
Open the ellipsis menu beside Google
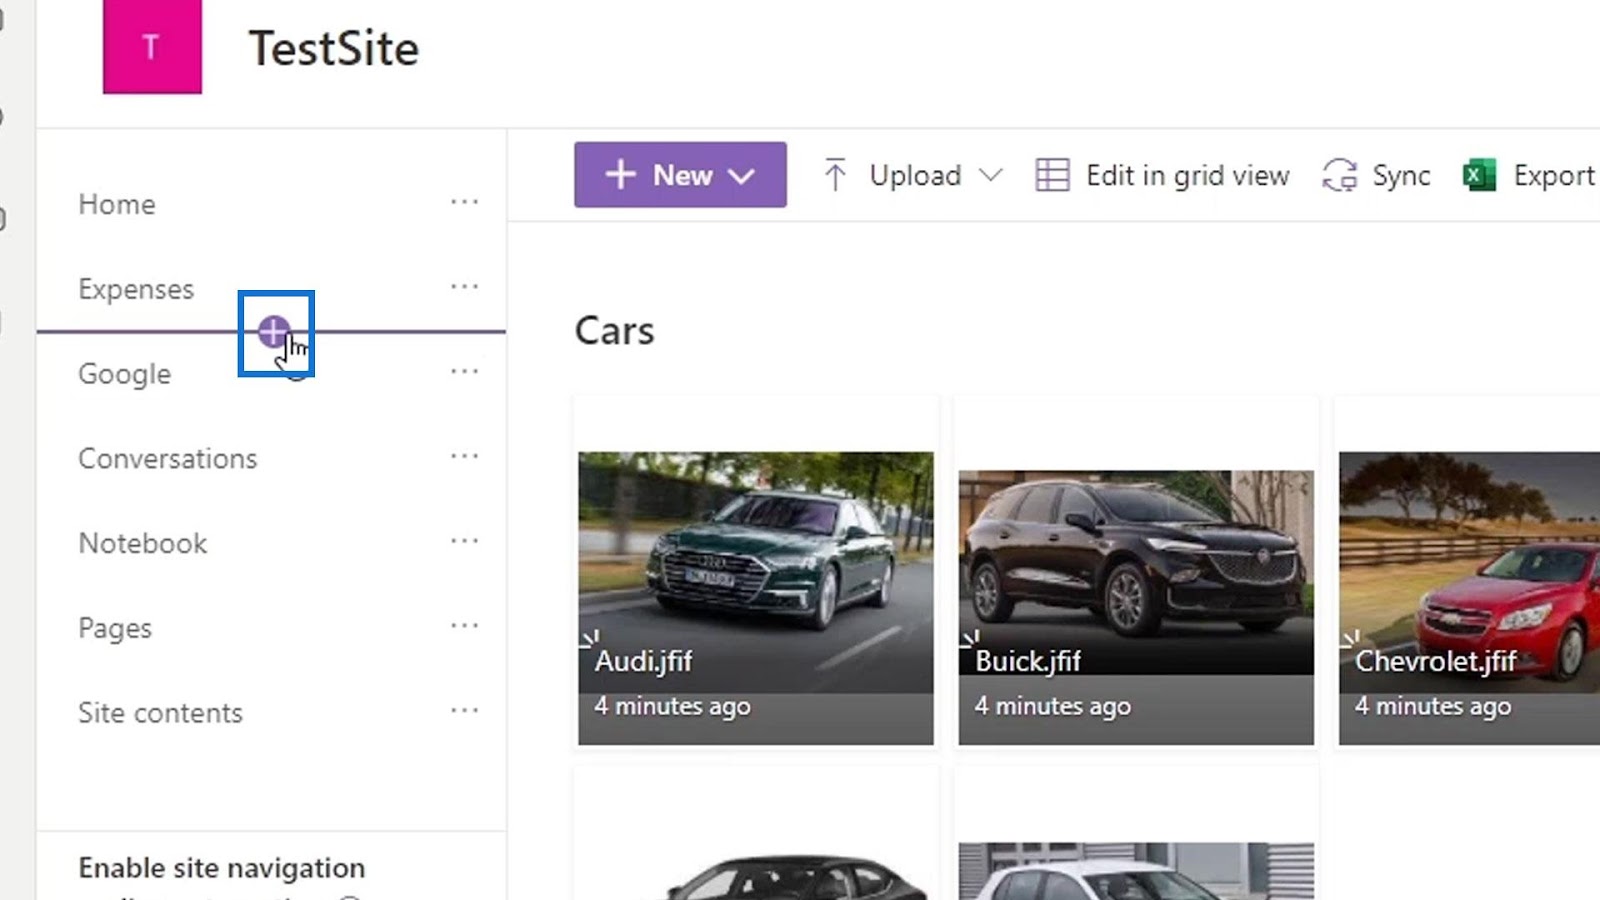(x=464, y=371)
